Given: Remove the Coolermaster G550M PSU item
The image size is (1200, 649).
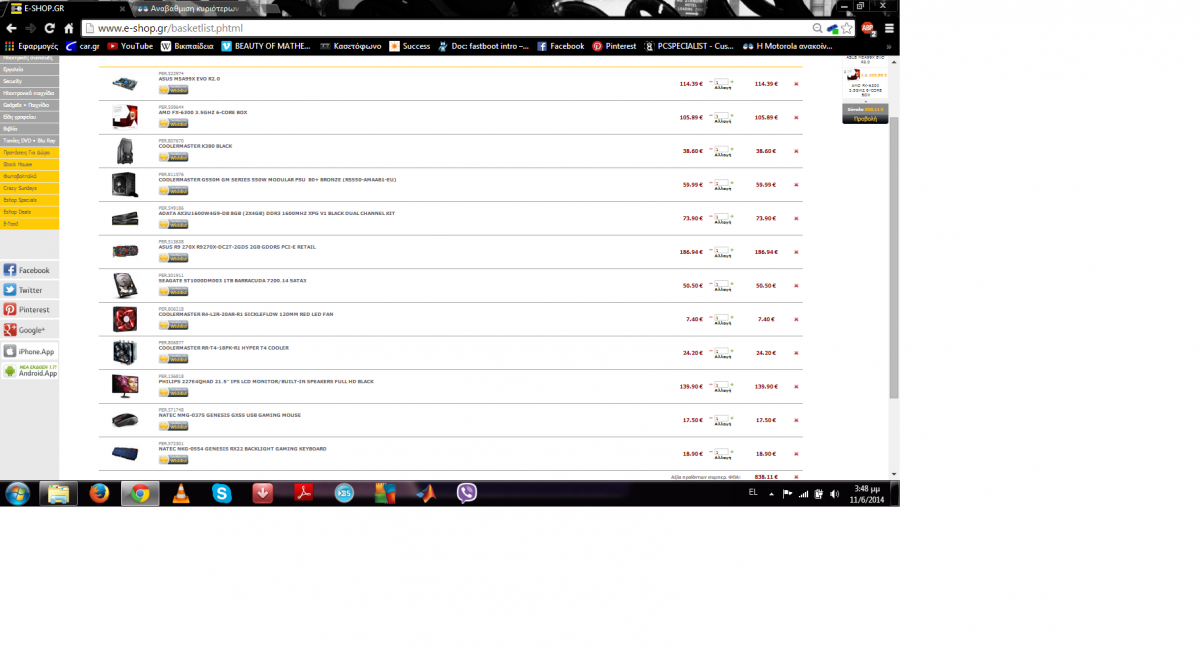Looking at the screenshot, I should [x=796, y=184].
